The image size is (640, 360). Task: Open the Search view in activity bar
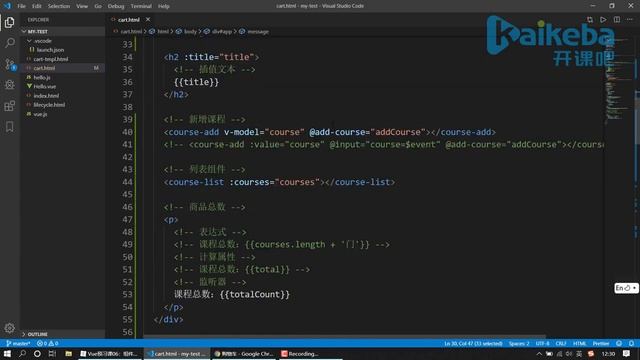point(9,43)
